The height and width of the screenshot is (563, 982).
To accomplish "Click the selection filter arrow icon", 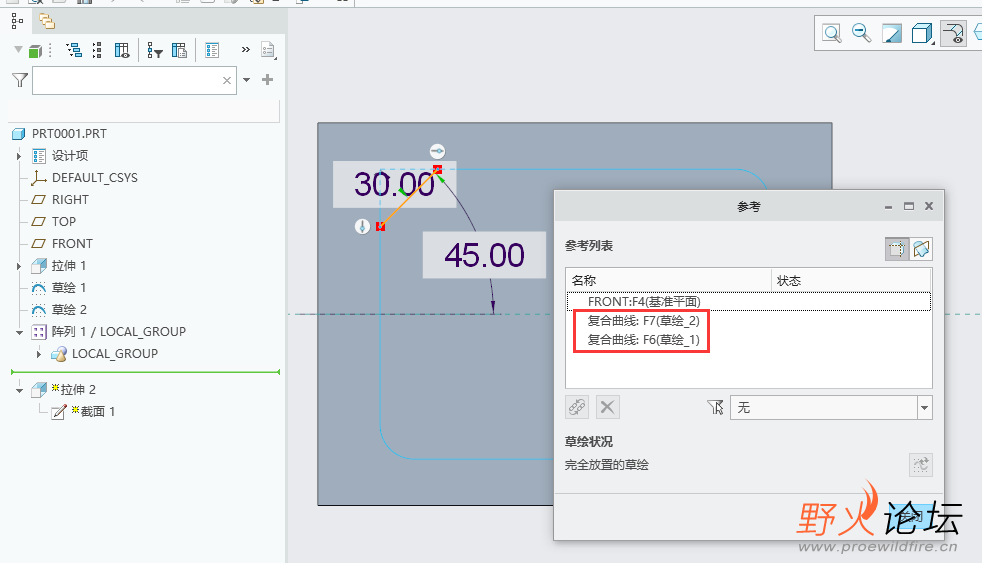I will (715, 408).
